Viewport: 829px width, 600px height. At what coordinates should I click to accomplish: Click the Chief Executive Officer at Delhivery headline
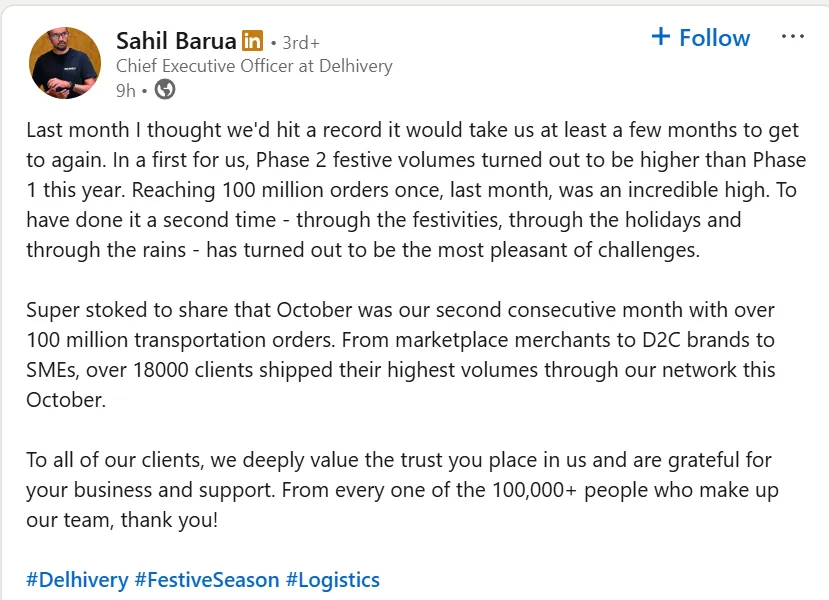pyautogui.click(x=254, y=66)
